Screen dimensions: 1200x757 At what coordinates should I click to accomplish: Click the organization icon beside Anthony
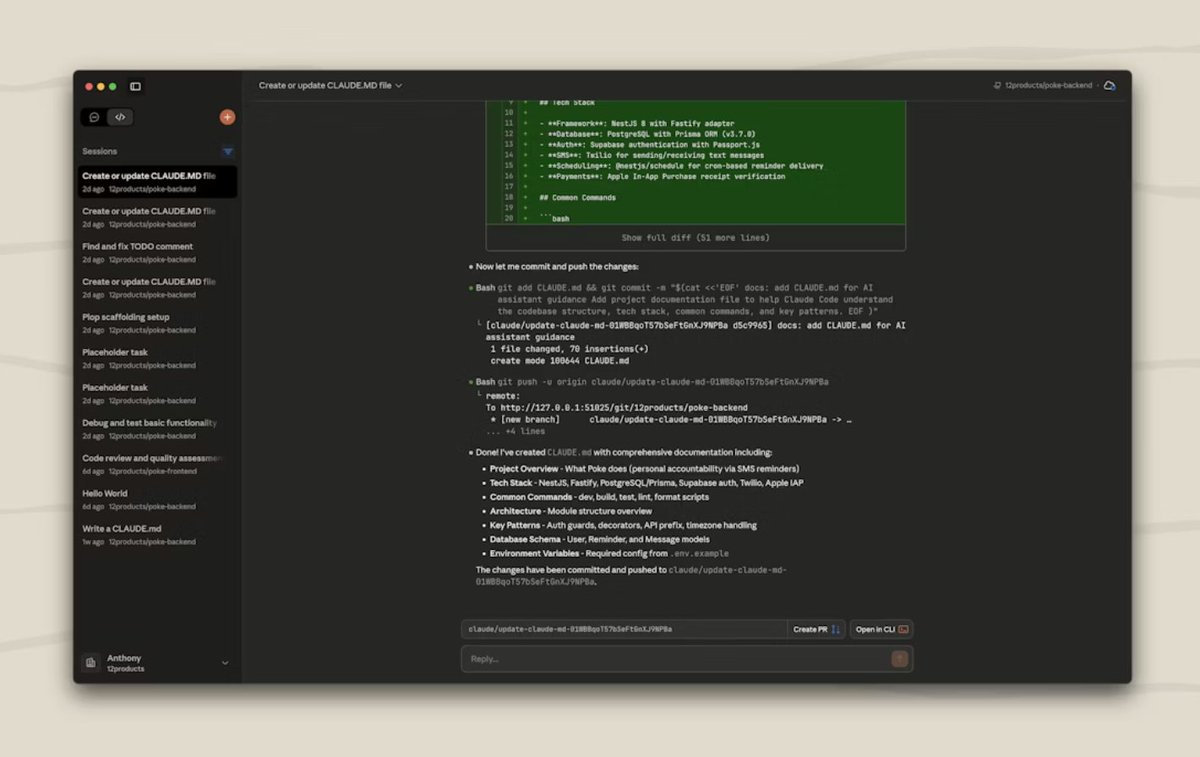coord(91,663)
